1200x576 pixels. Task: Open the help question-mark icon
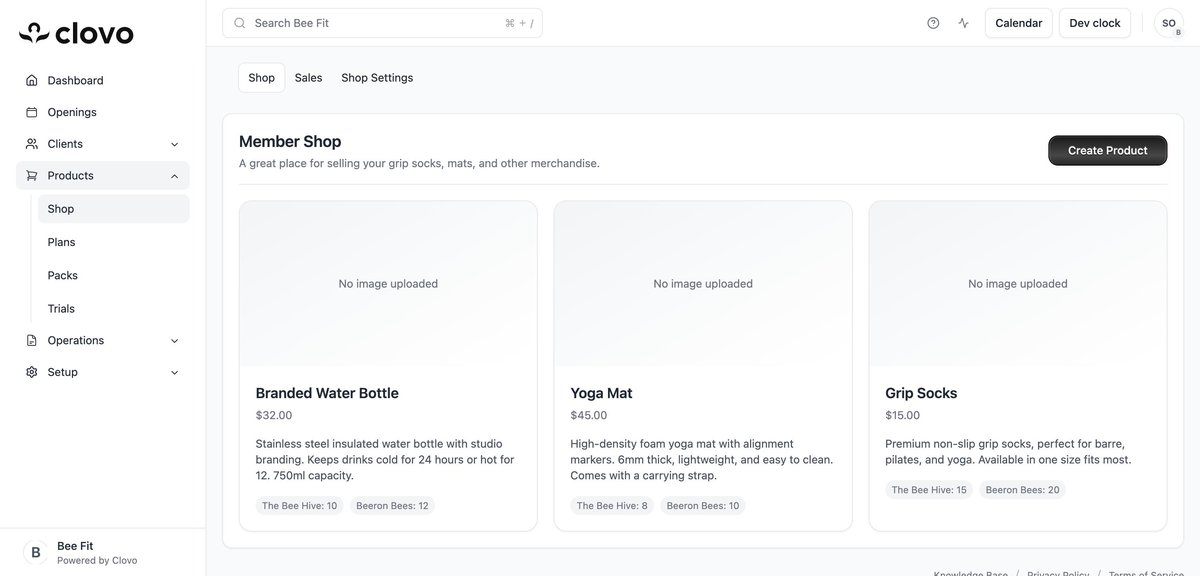point(932,21)
